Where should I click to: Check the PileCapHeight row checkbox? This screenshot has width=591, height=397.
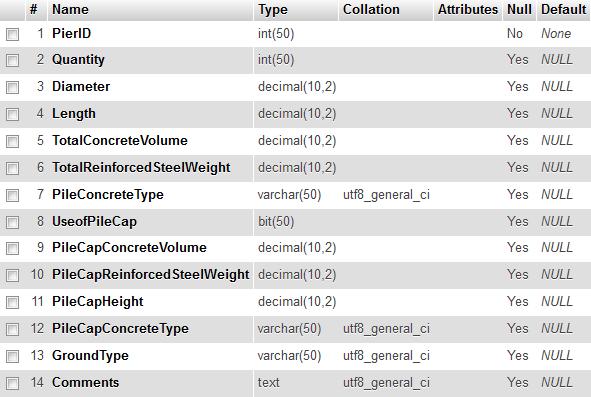12,302
